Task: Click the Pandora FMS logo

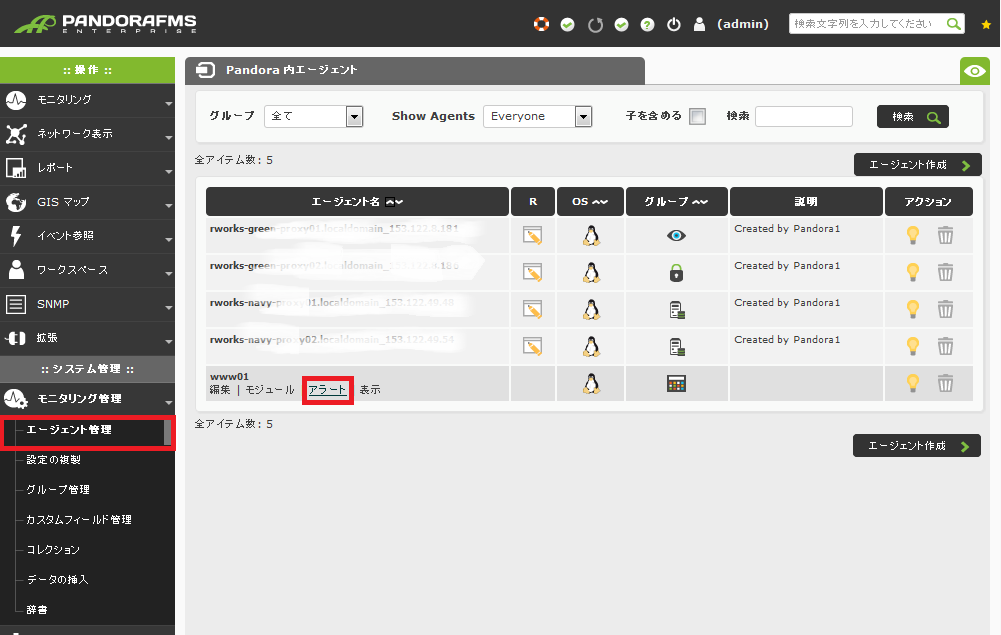Action: pos(105,24)
